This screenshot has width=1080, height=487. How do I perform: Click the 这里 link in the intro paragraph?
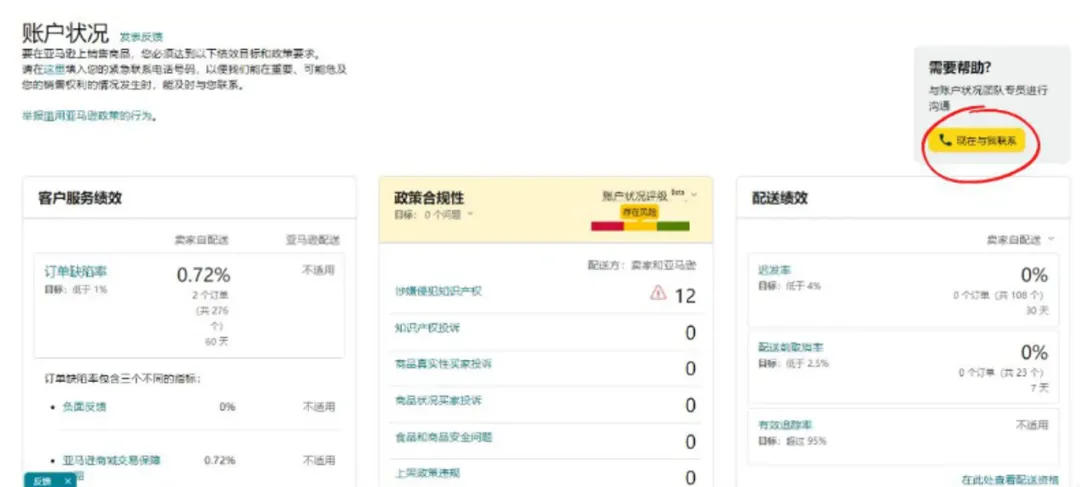click(54, 69)
